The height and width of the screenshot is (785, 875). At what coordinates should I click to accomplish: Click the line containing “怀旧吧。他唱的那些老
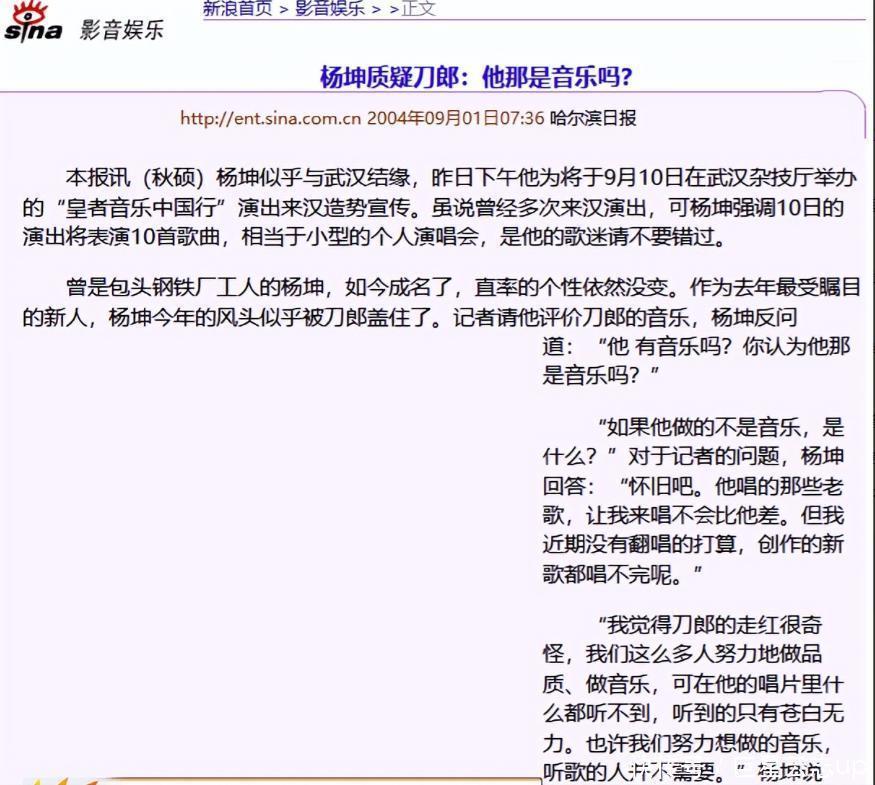tap(693, 487)
